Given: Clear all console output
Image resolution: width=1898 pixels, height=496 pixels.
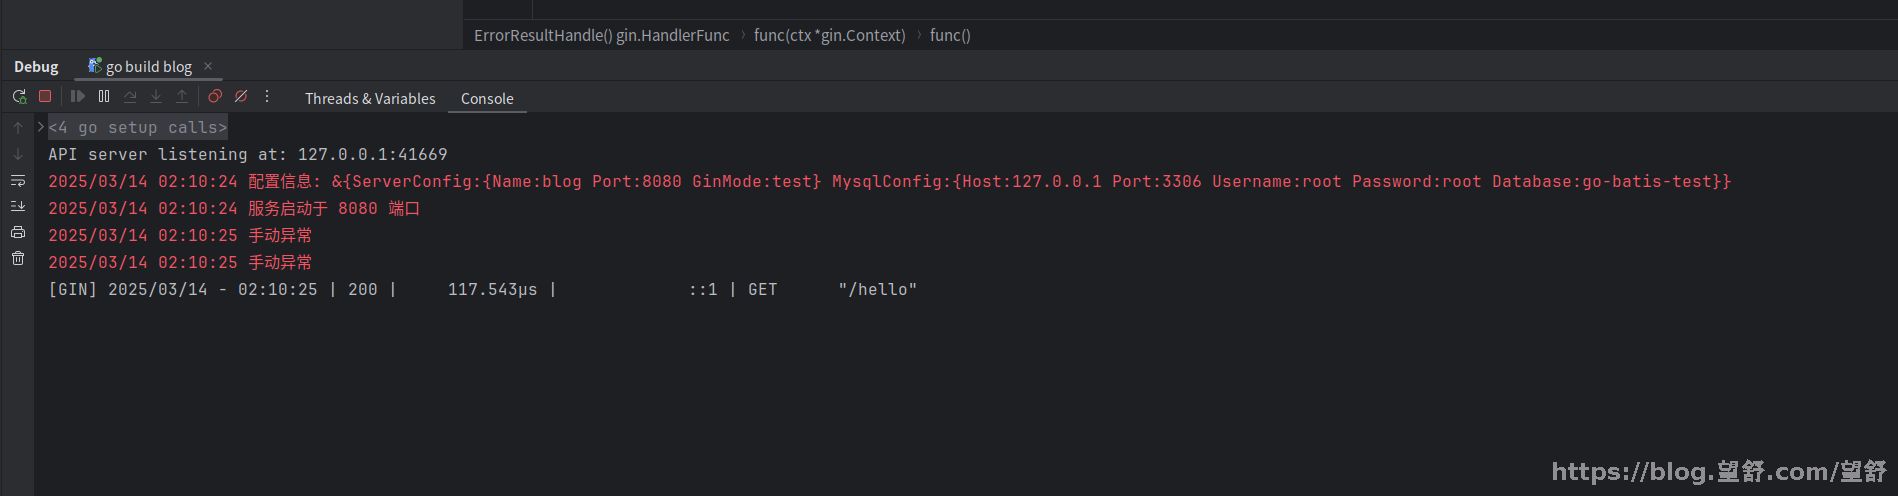Looking at the screenshot, I should pos(18,258).
